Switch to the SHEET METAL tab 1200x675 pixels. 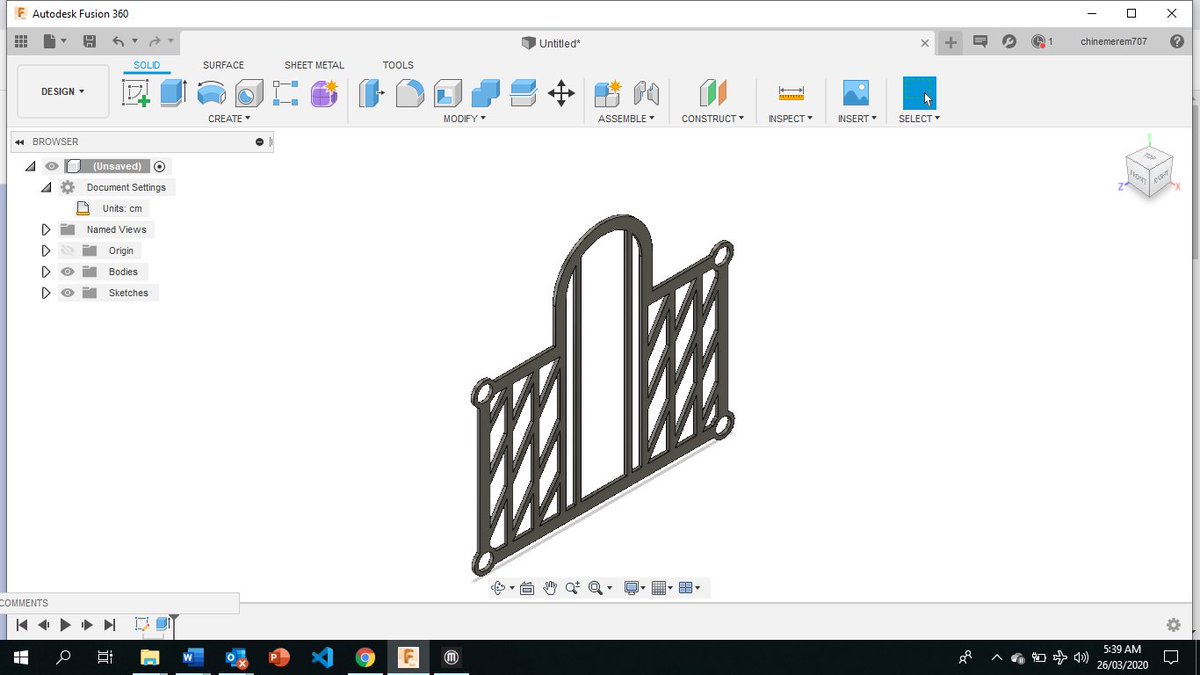(314, 65)
